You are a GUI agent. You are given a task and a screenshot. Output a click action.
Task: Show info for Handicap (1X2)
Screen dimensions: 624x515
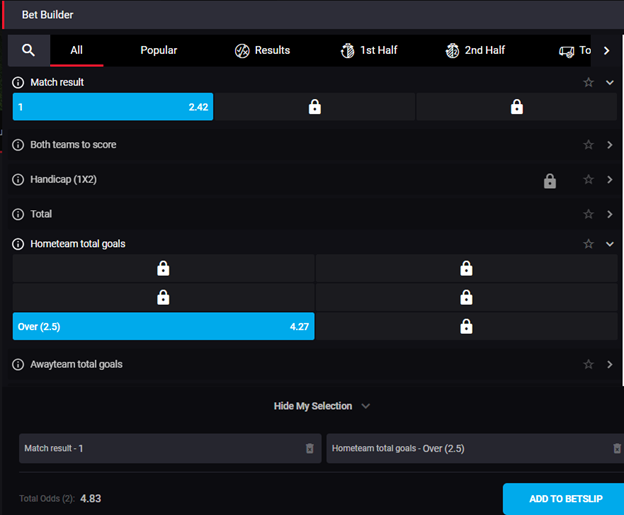[18, 179]
